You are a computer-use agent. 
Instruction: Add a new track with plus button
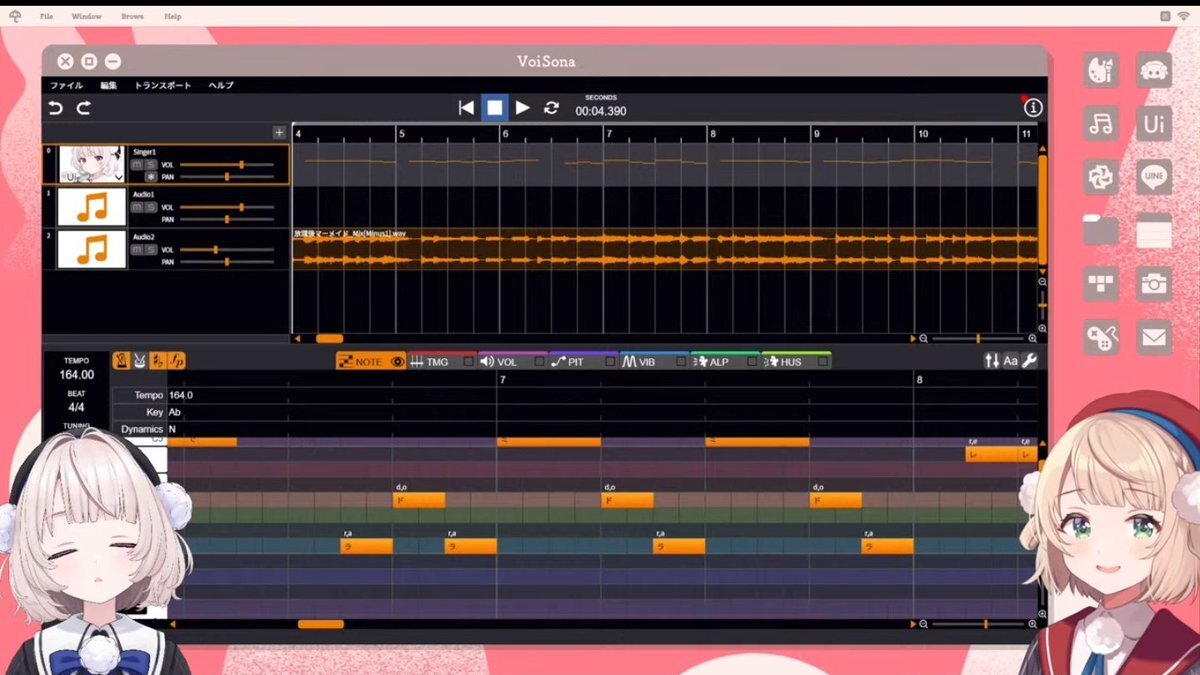pyautogui.click(x=279, y=132)
